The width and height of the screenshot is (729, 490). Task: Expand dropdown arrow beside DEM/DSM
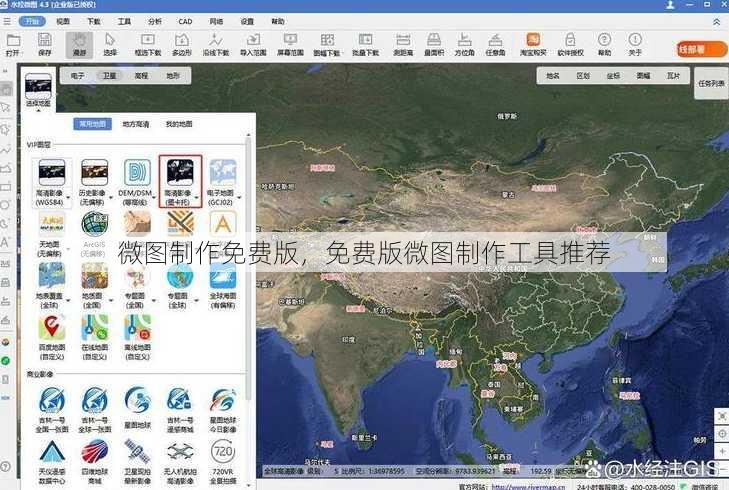tap(154, 198)
